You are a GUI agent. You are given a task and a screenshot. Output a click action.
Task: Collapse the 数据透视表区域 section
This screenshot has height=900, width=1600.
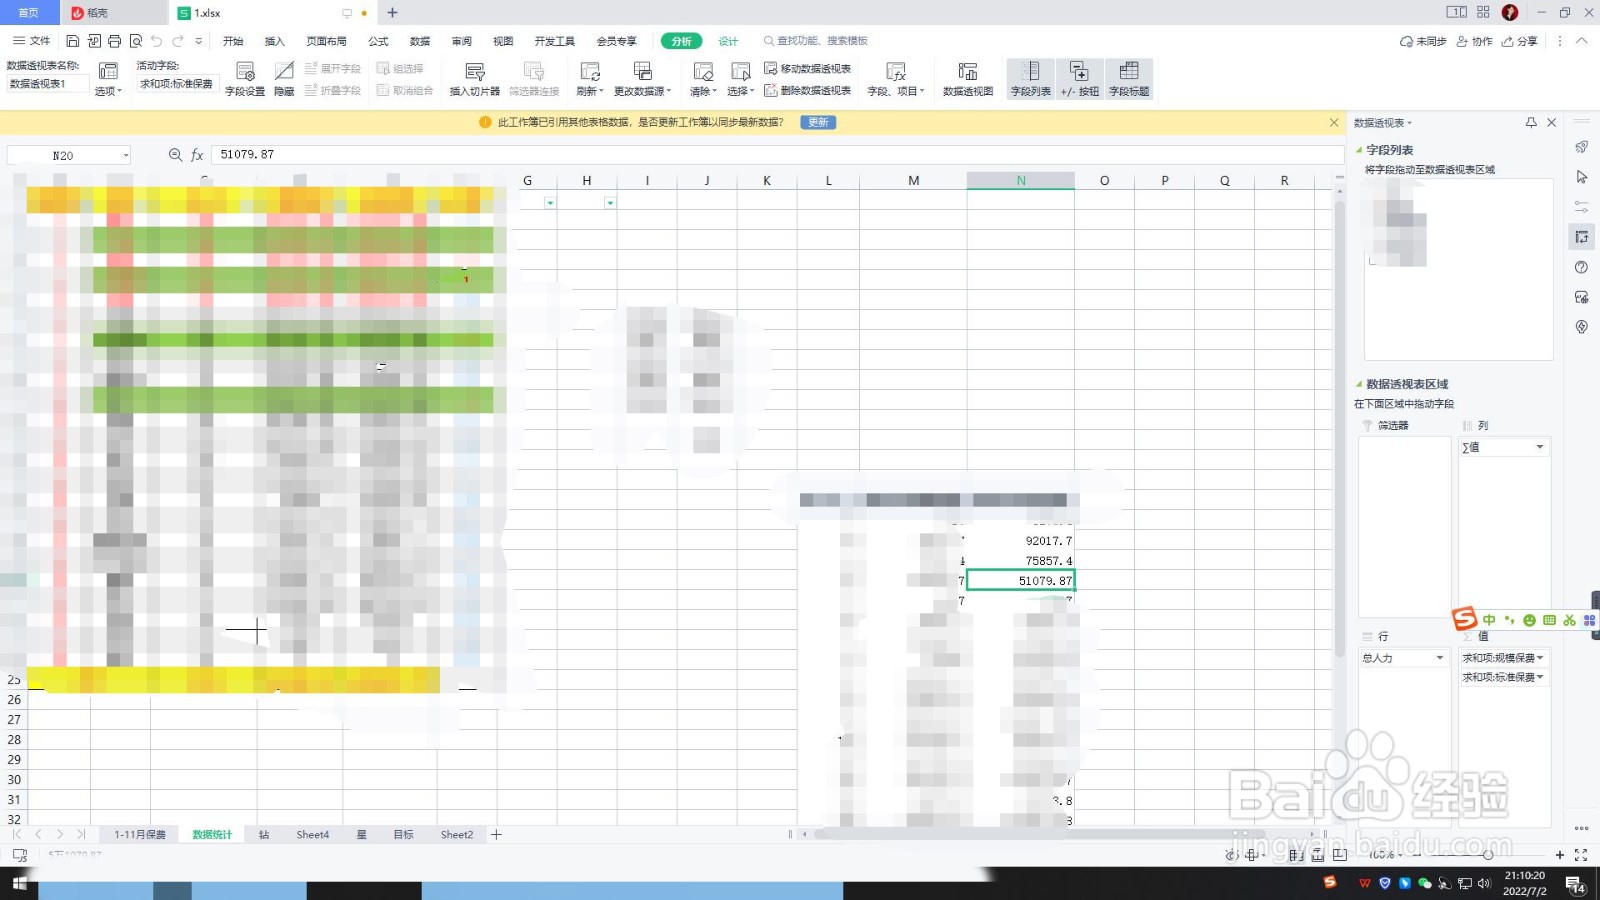click(x=1359, y=384)
